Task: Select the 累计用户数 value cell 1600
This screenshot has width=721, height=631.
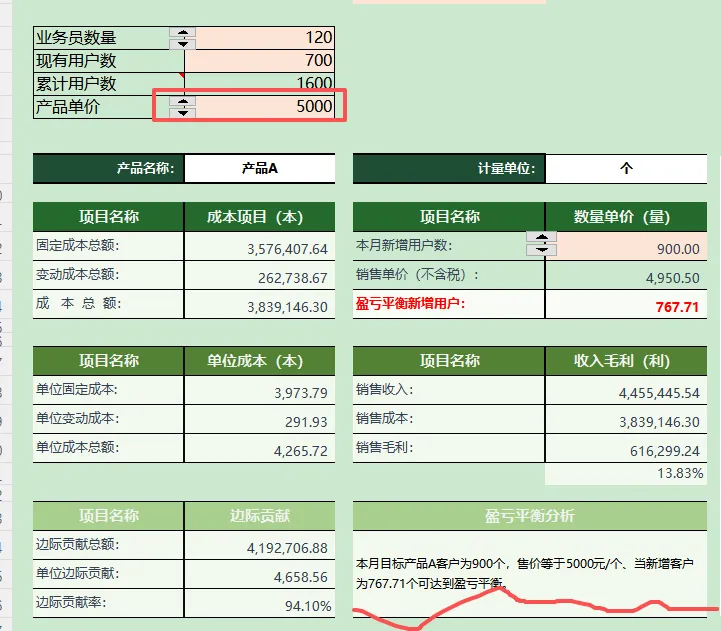Action: pos(259,84)
